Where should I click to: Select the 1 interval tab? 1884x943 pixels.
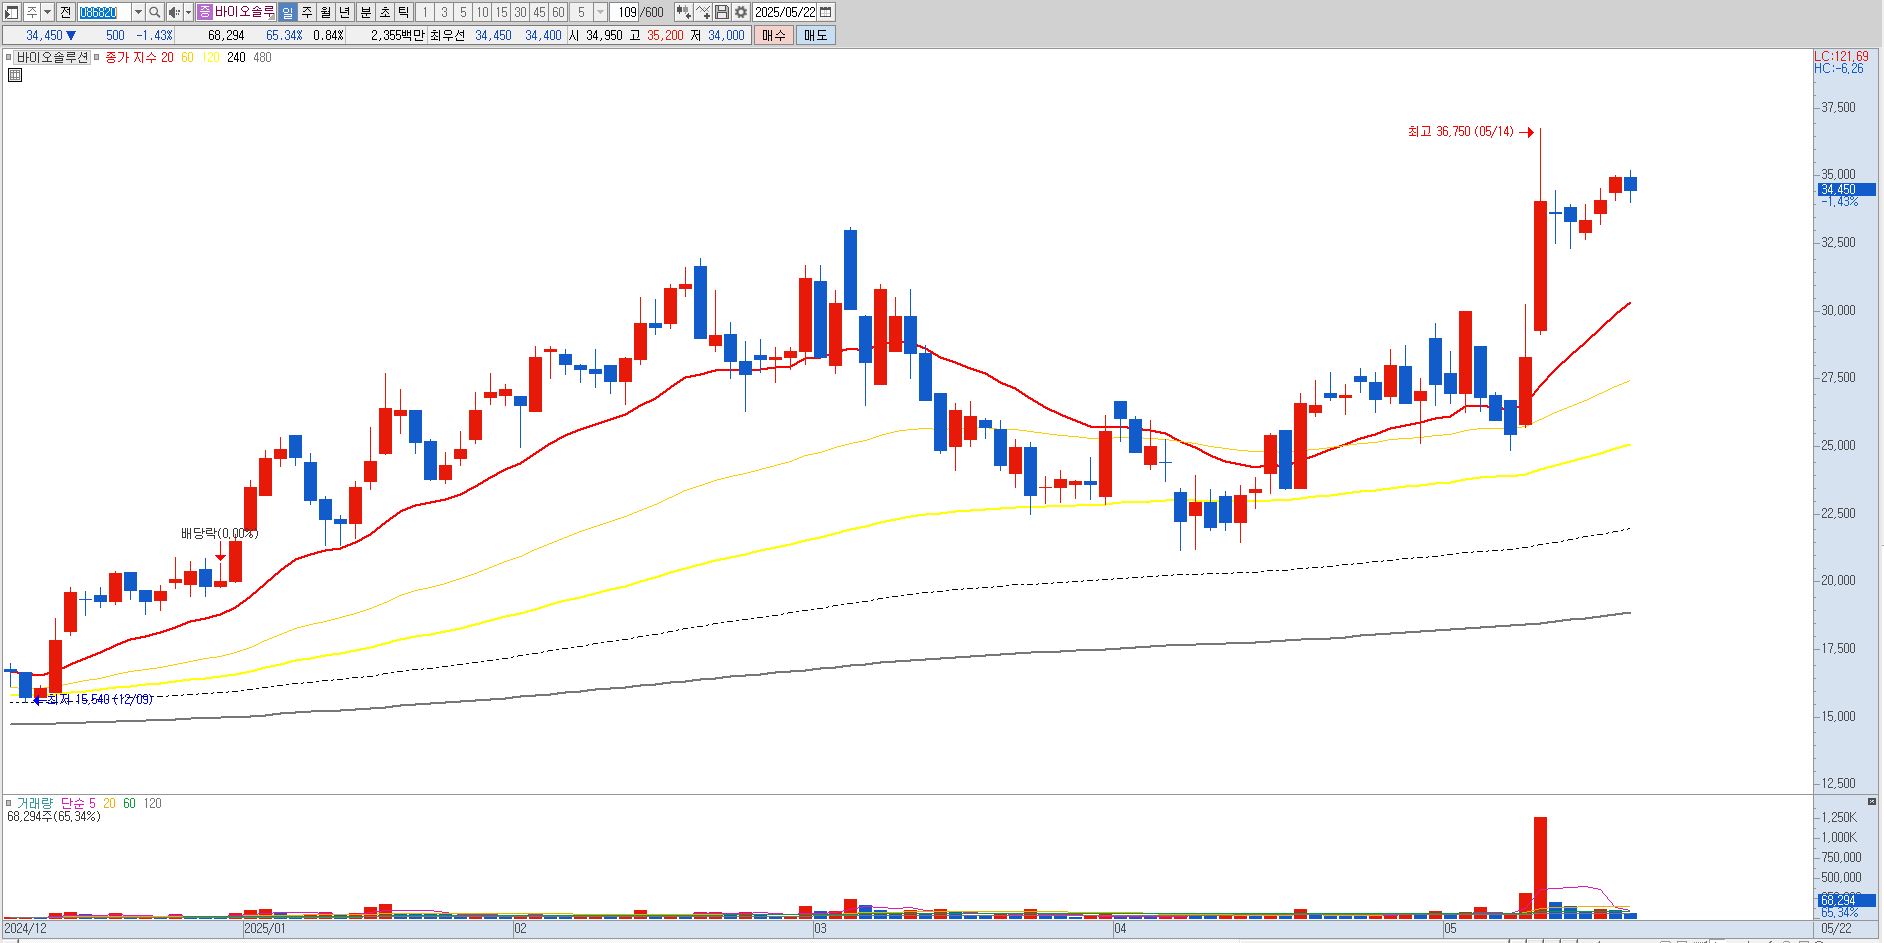(x=424, y=12)
